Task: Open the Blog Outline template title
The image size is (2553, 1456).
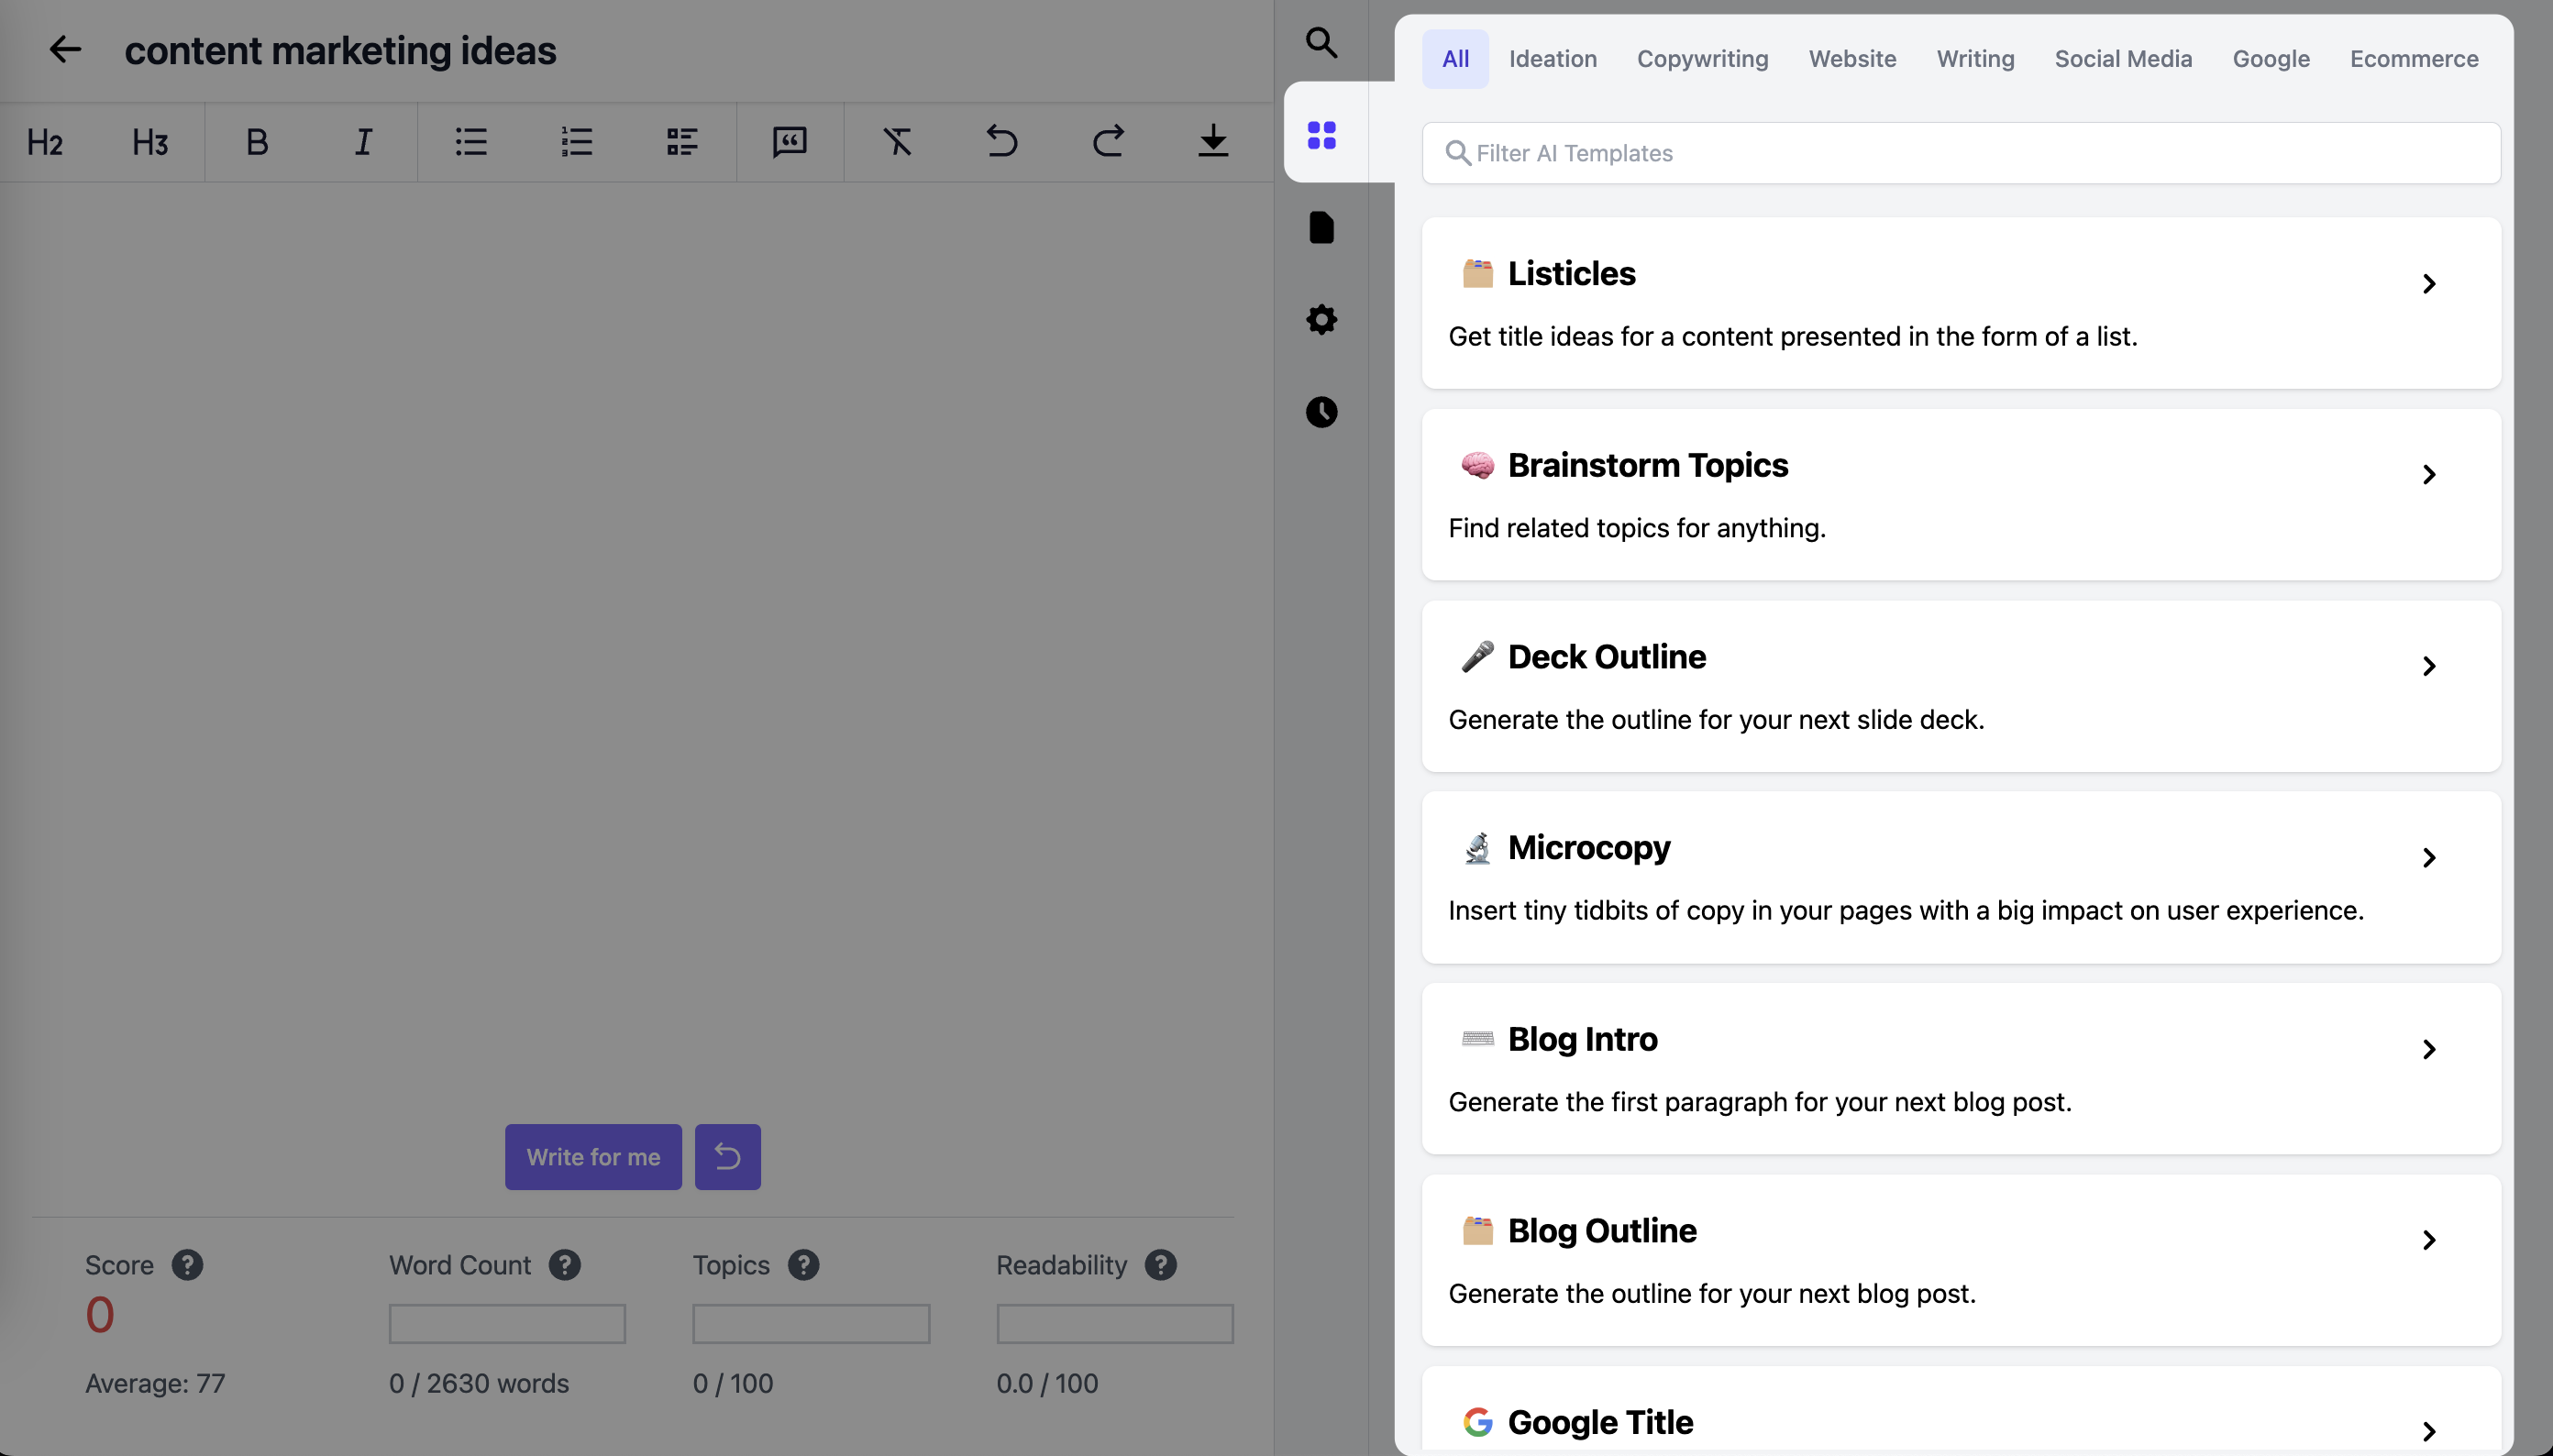Action: (x=1602, y=1230)
